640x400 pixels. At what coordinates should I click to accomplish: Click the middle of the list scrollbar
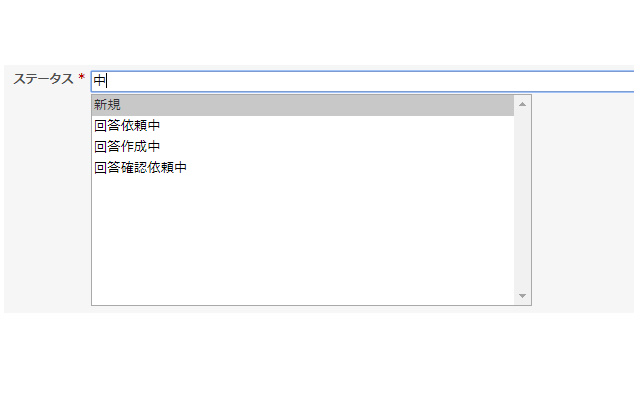(522, 200)
